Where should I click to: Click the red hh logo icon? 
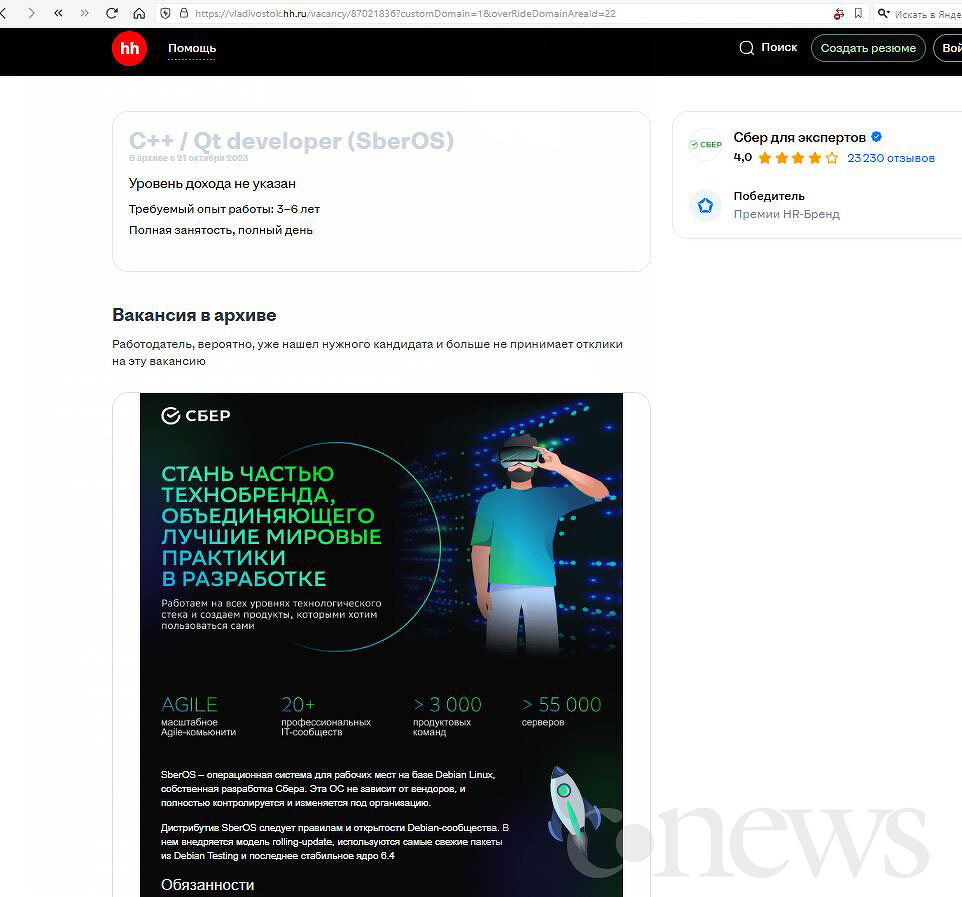(x=129, y=48)
